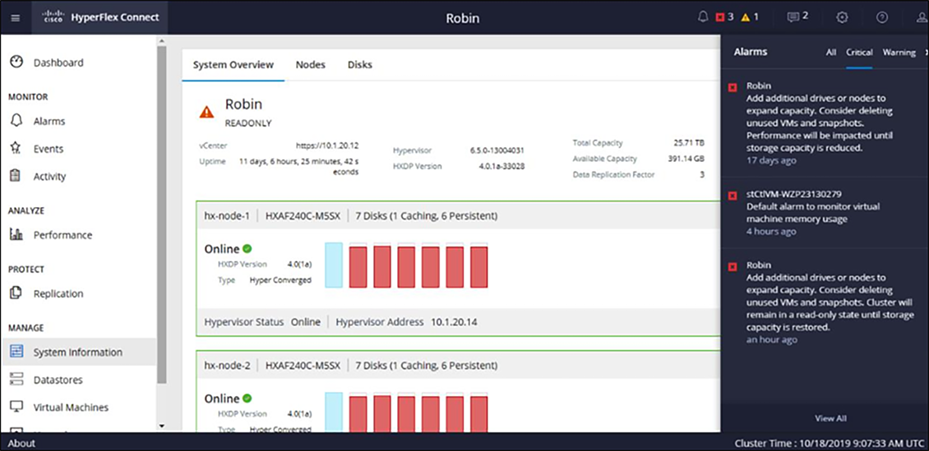Open the help question mark icon
This screenshot has width=929, height=451.
click(882, 18)
